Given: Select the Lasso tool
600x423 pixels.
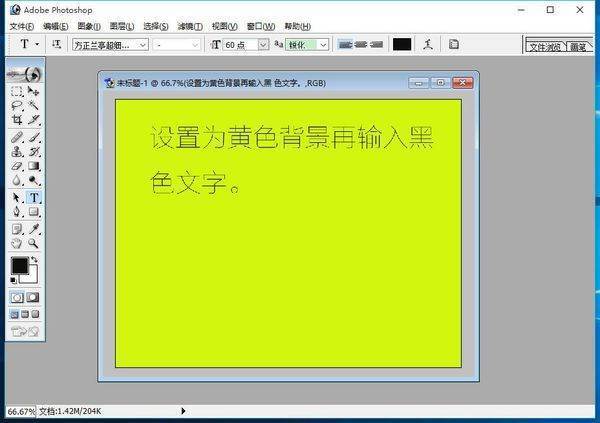Looking at the screenshot, I should [17, 106].
